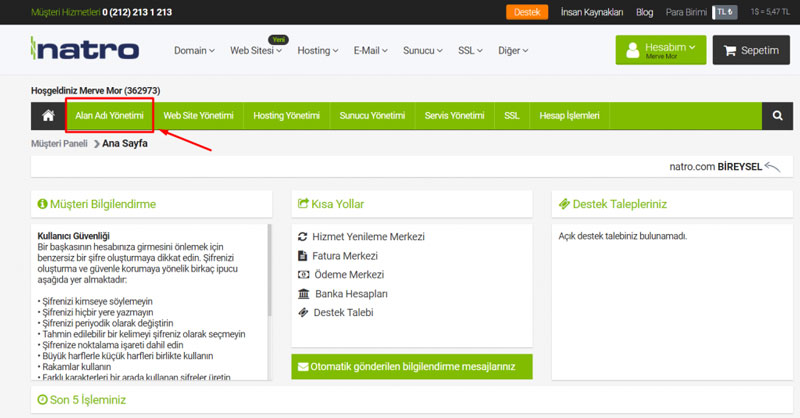
Task: Open search via magnifier icon
Action: [x=777, y=116]
